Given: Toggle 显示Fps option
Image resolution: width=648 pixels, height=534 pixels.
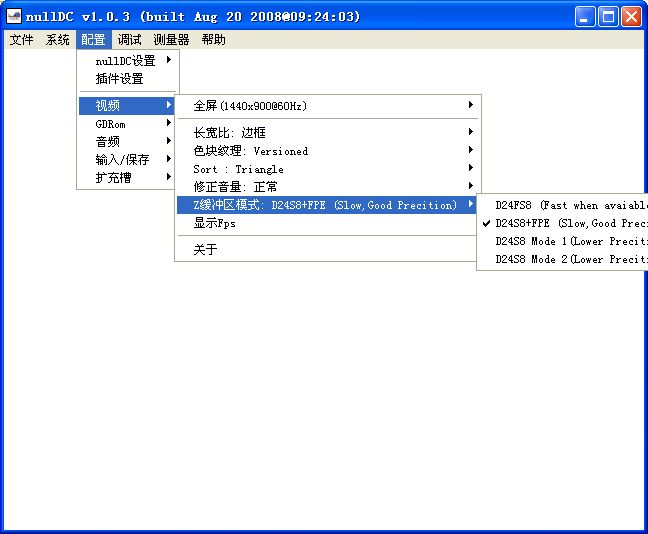Looking at the screenshot, I should [327, 223].
